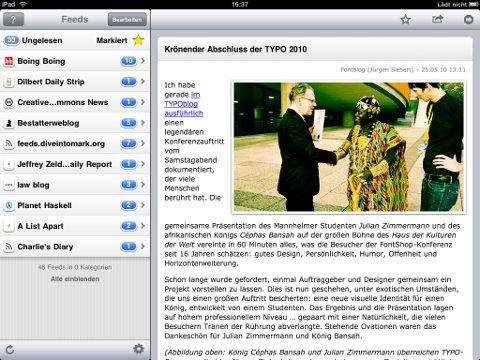
Task: Click the Planet Haskell feed icon
Action: coord(9,206)
